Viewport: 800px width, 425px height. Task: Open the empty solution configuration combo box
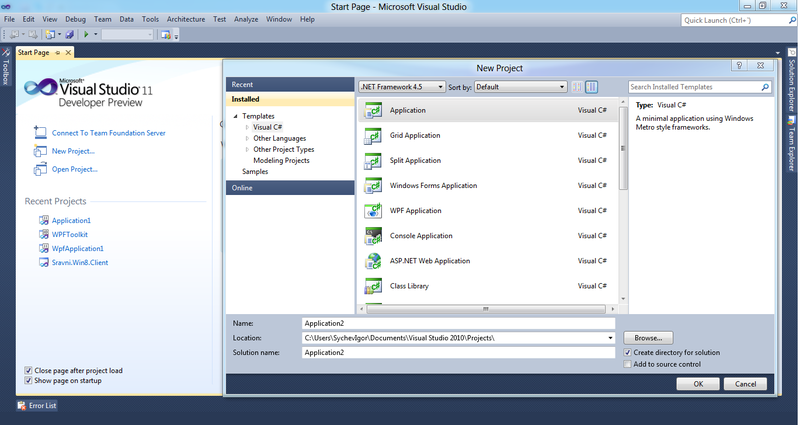(x=128, y=34)
